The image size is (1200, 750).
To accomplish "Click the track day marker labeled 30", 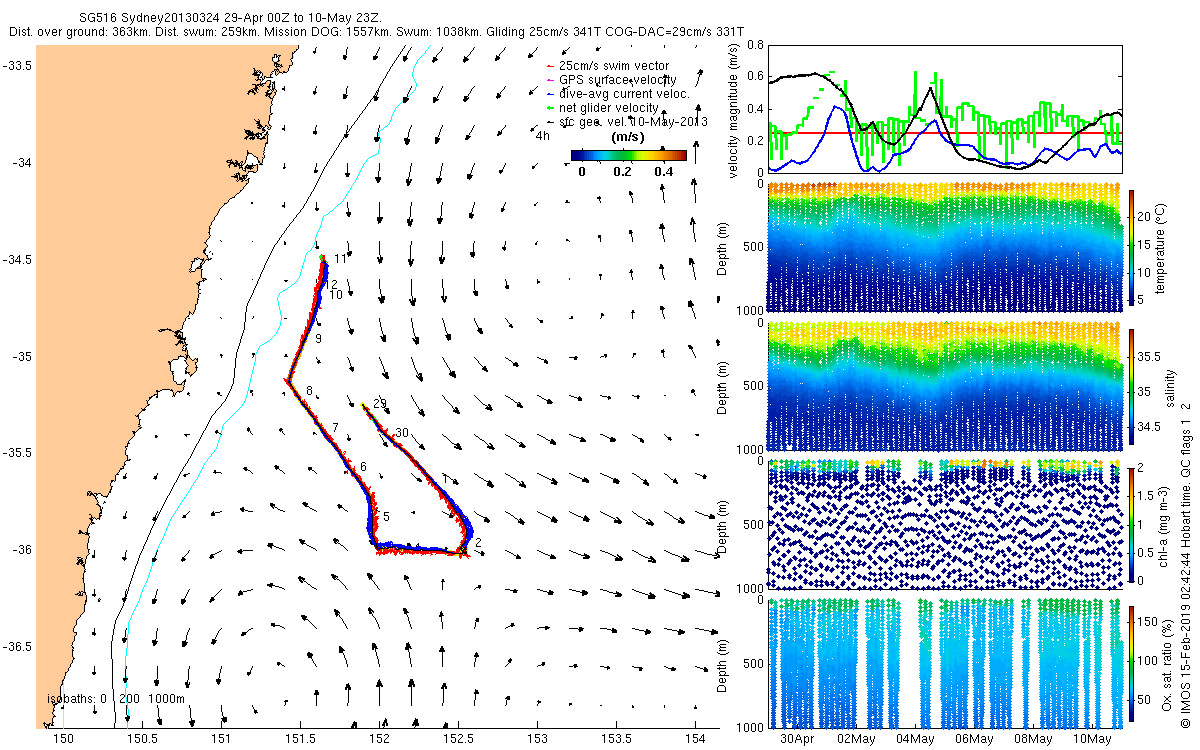I will pyautogui.click(x=402, y=432).
